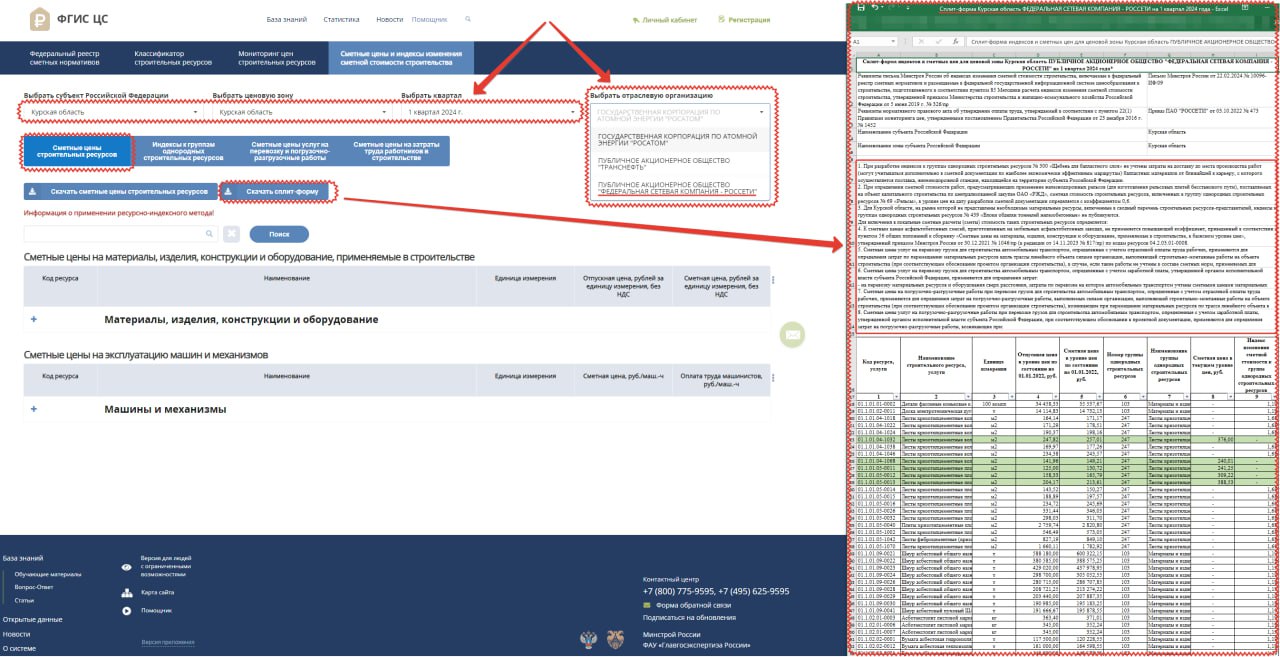Click the magnifier icon inside search field
Viewport: 1280px width, 657px height.
point(211,234)
